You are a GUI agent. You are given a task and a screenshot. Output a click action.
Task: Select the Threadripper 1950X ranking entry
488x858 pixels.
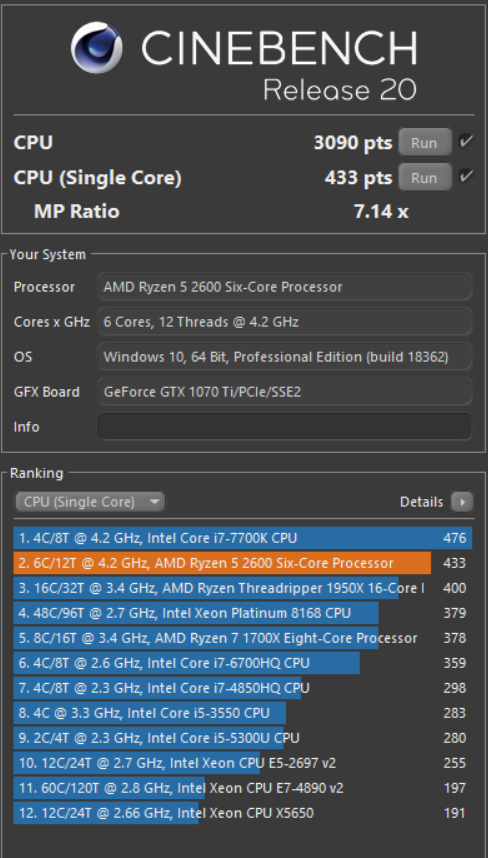click(x=243, y=588)
